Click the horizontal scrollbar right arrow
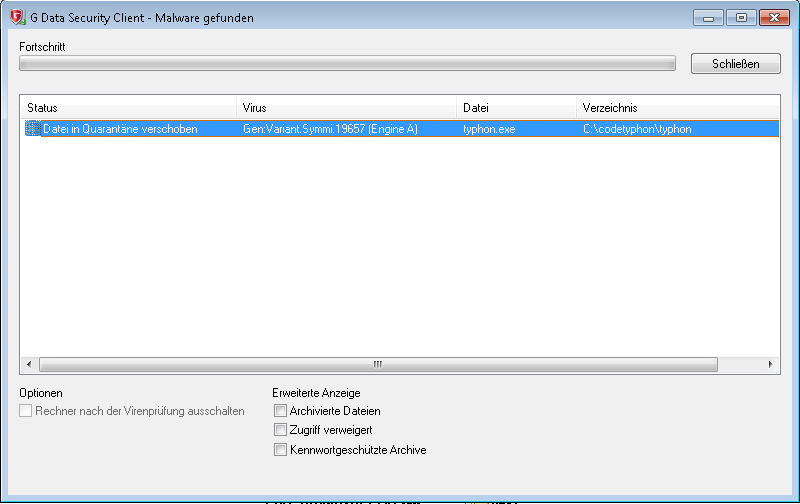This screenshot has height=504, width=800. click(770, 364)
